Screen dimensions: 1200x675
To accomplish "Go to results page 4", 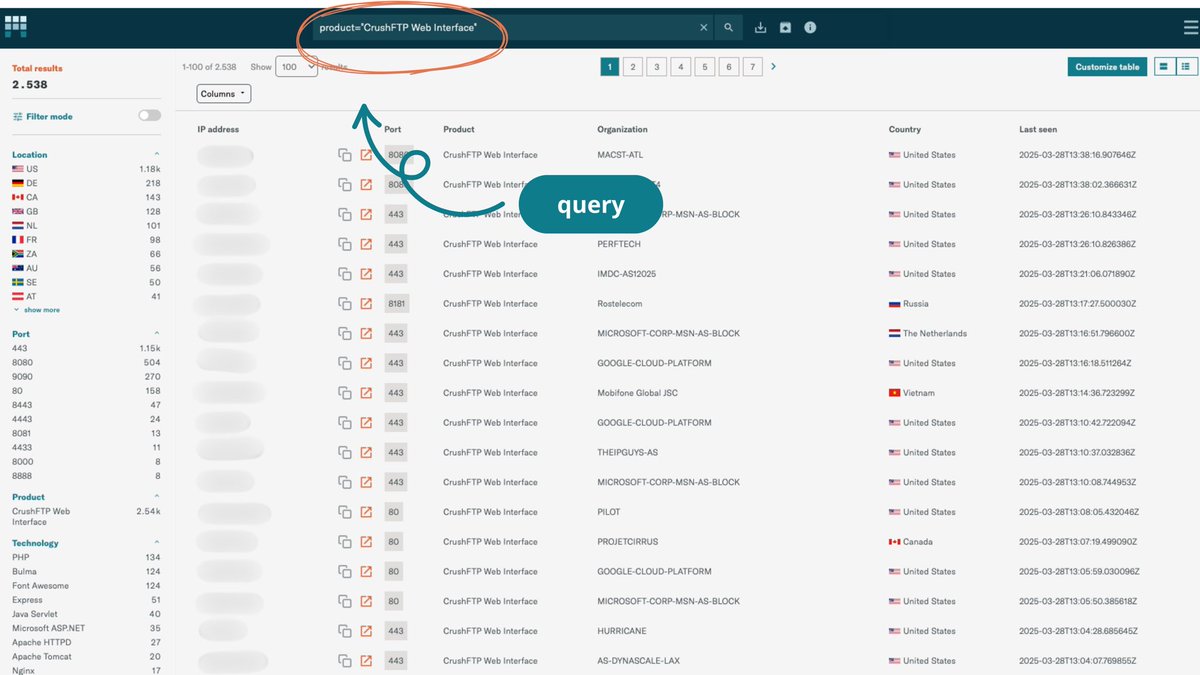I will 681,67.
